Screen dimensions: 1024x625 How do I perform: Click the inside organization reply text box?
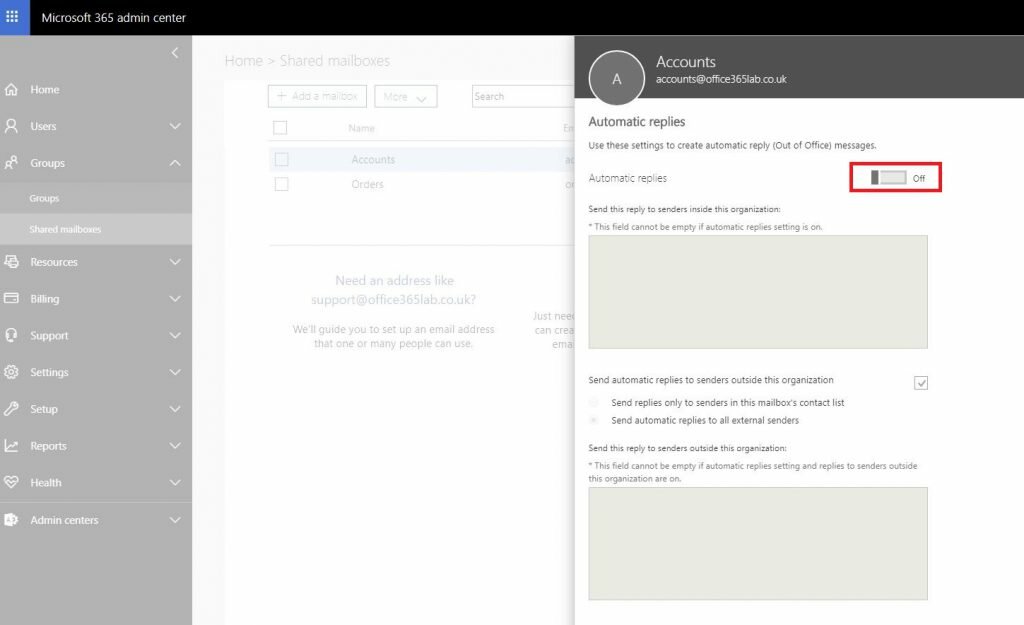pyautogui.click(x=758, y=292)
